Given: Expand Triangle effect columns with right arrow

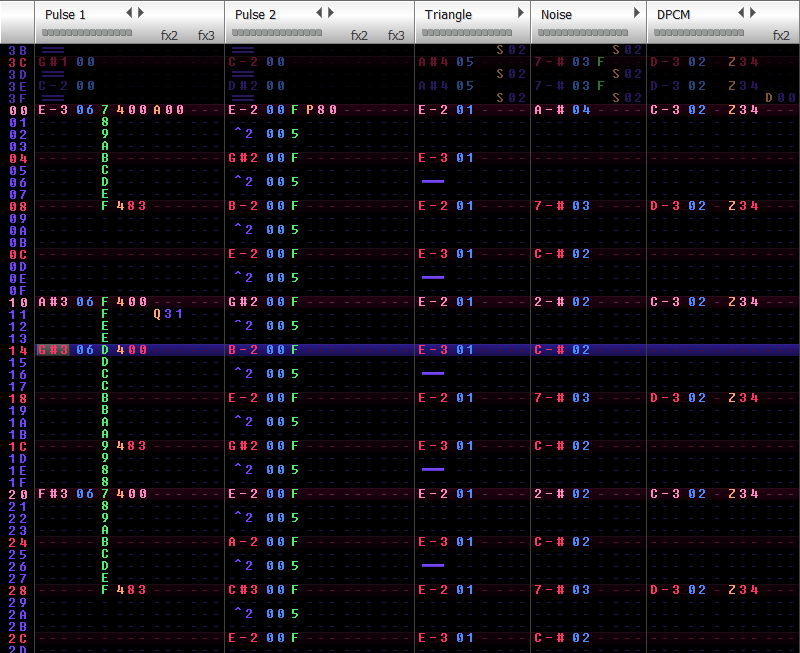Looking at the screenshot, I should tap(520, 13).
